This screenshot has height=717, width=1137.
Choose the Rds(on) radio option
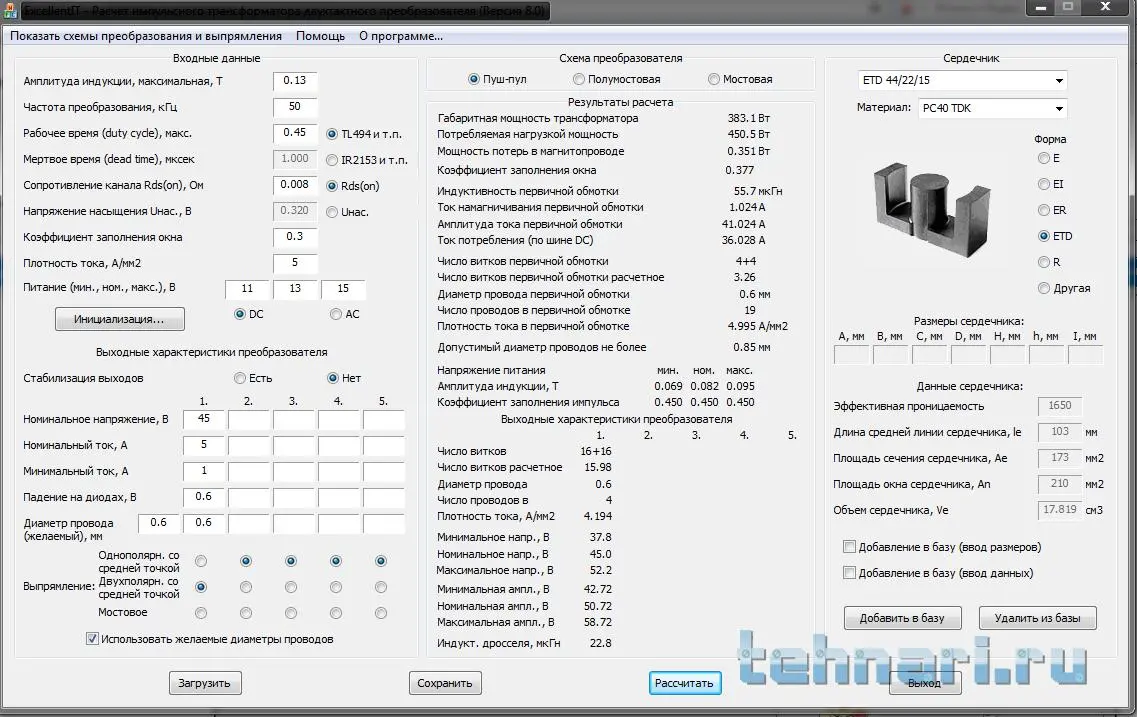click(x=353, y=186)
